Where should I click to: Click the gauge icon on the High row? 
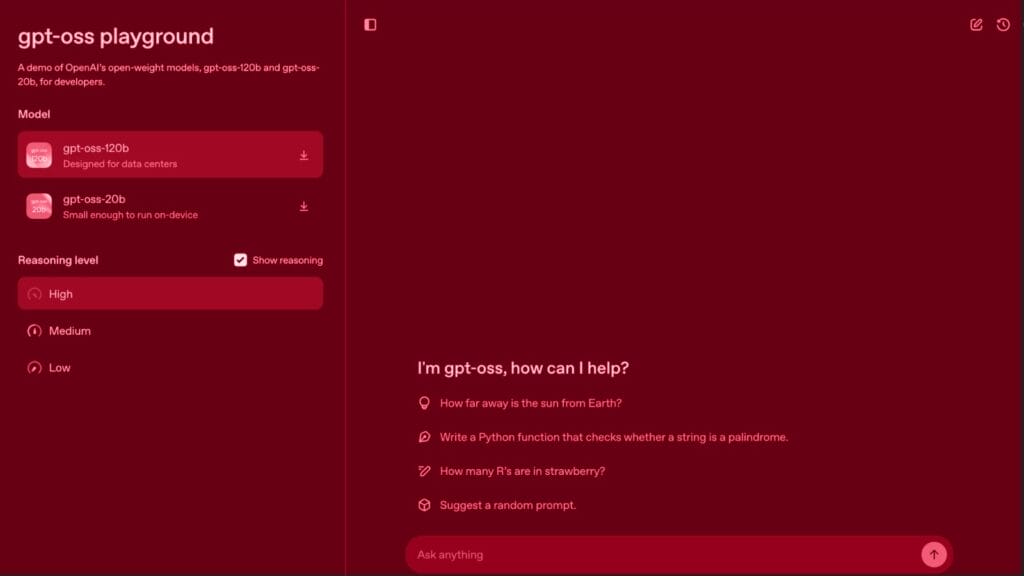35,295
